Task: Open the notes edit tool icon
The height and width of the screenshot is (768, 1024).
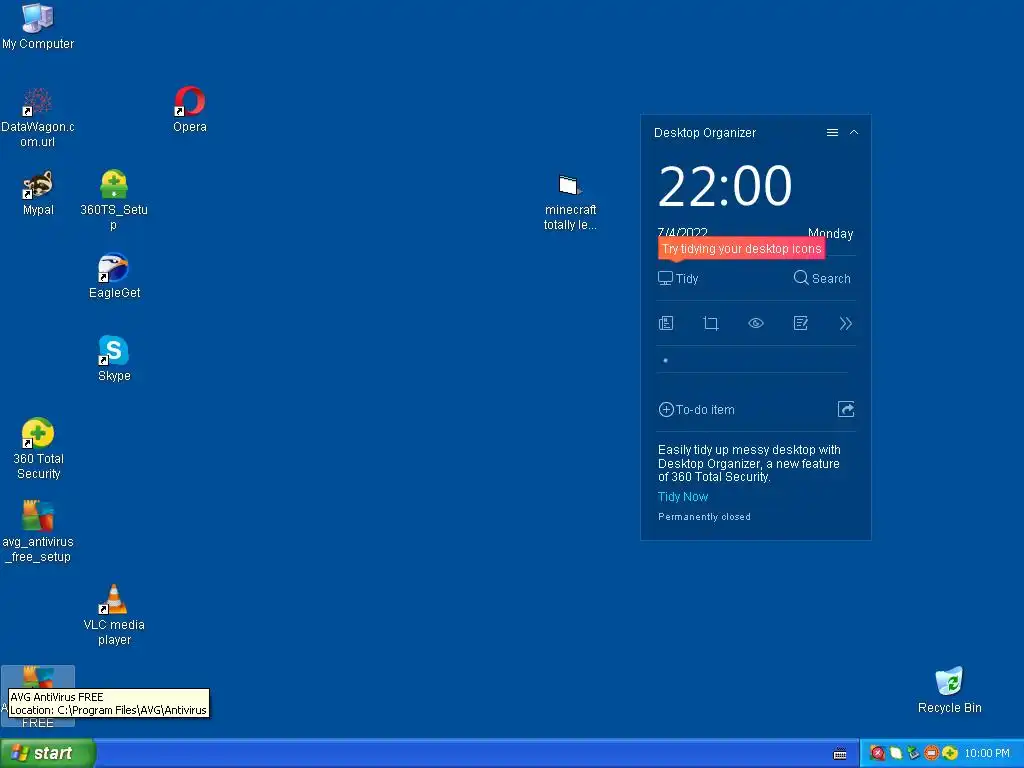Action: tap(801, 323)
